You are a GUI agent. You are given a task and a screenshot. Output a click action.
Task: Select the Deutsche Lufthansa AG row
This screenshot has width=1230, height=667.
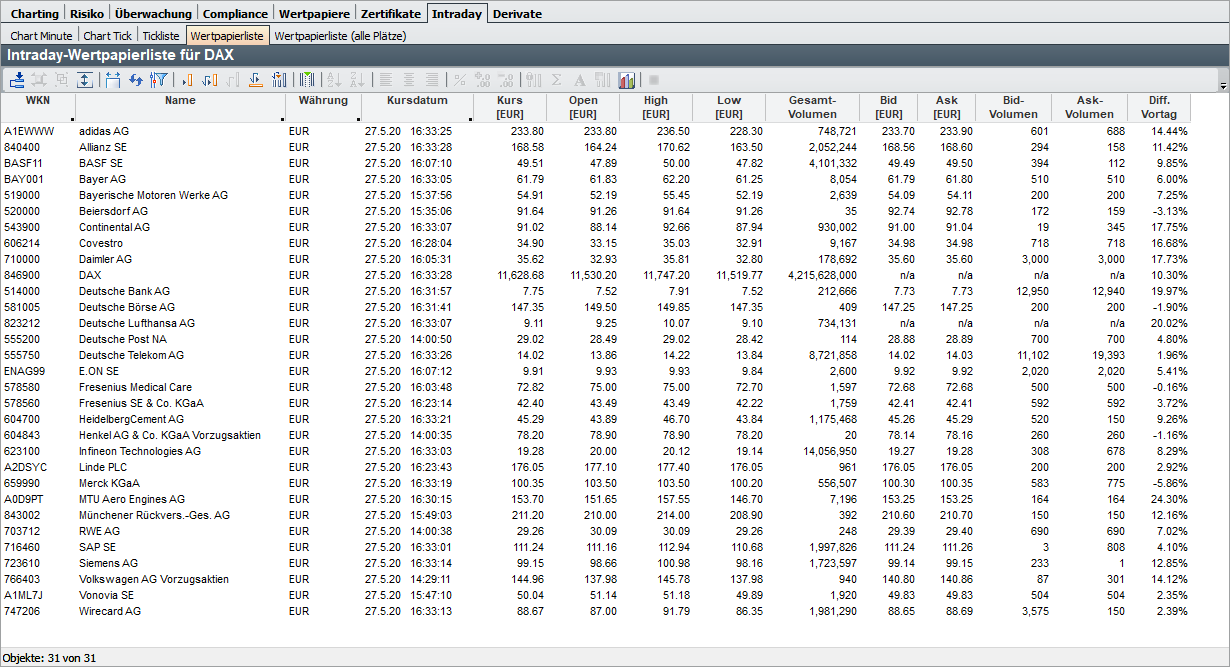136,323
